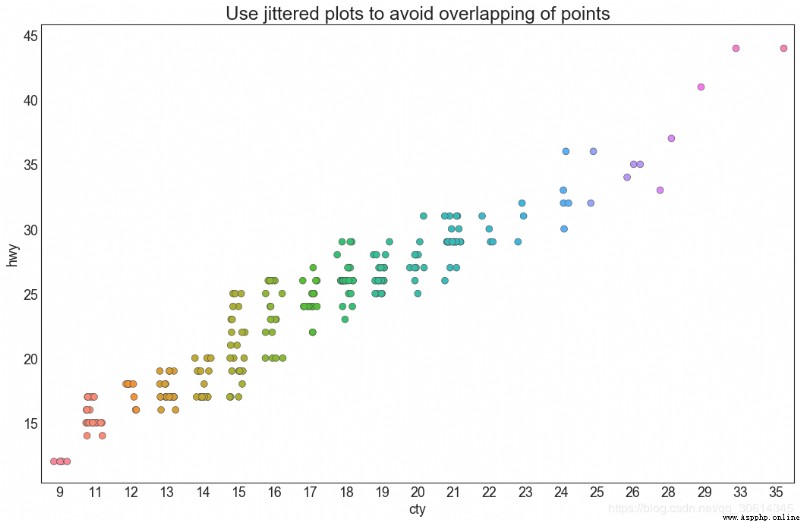Click the x-axis tick label 9

[60, 492]
